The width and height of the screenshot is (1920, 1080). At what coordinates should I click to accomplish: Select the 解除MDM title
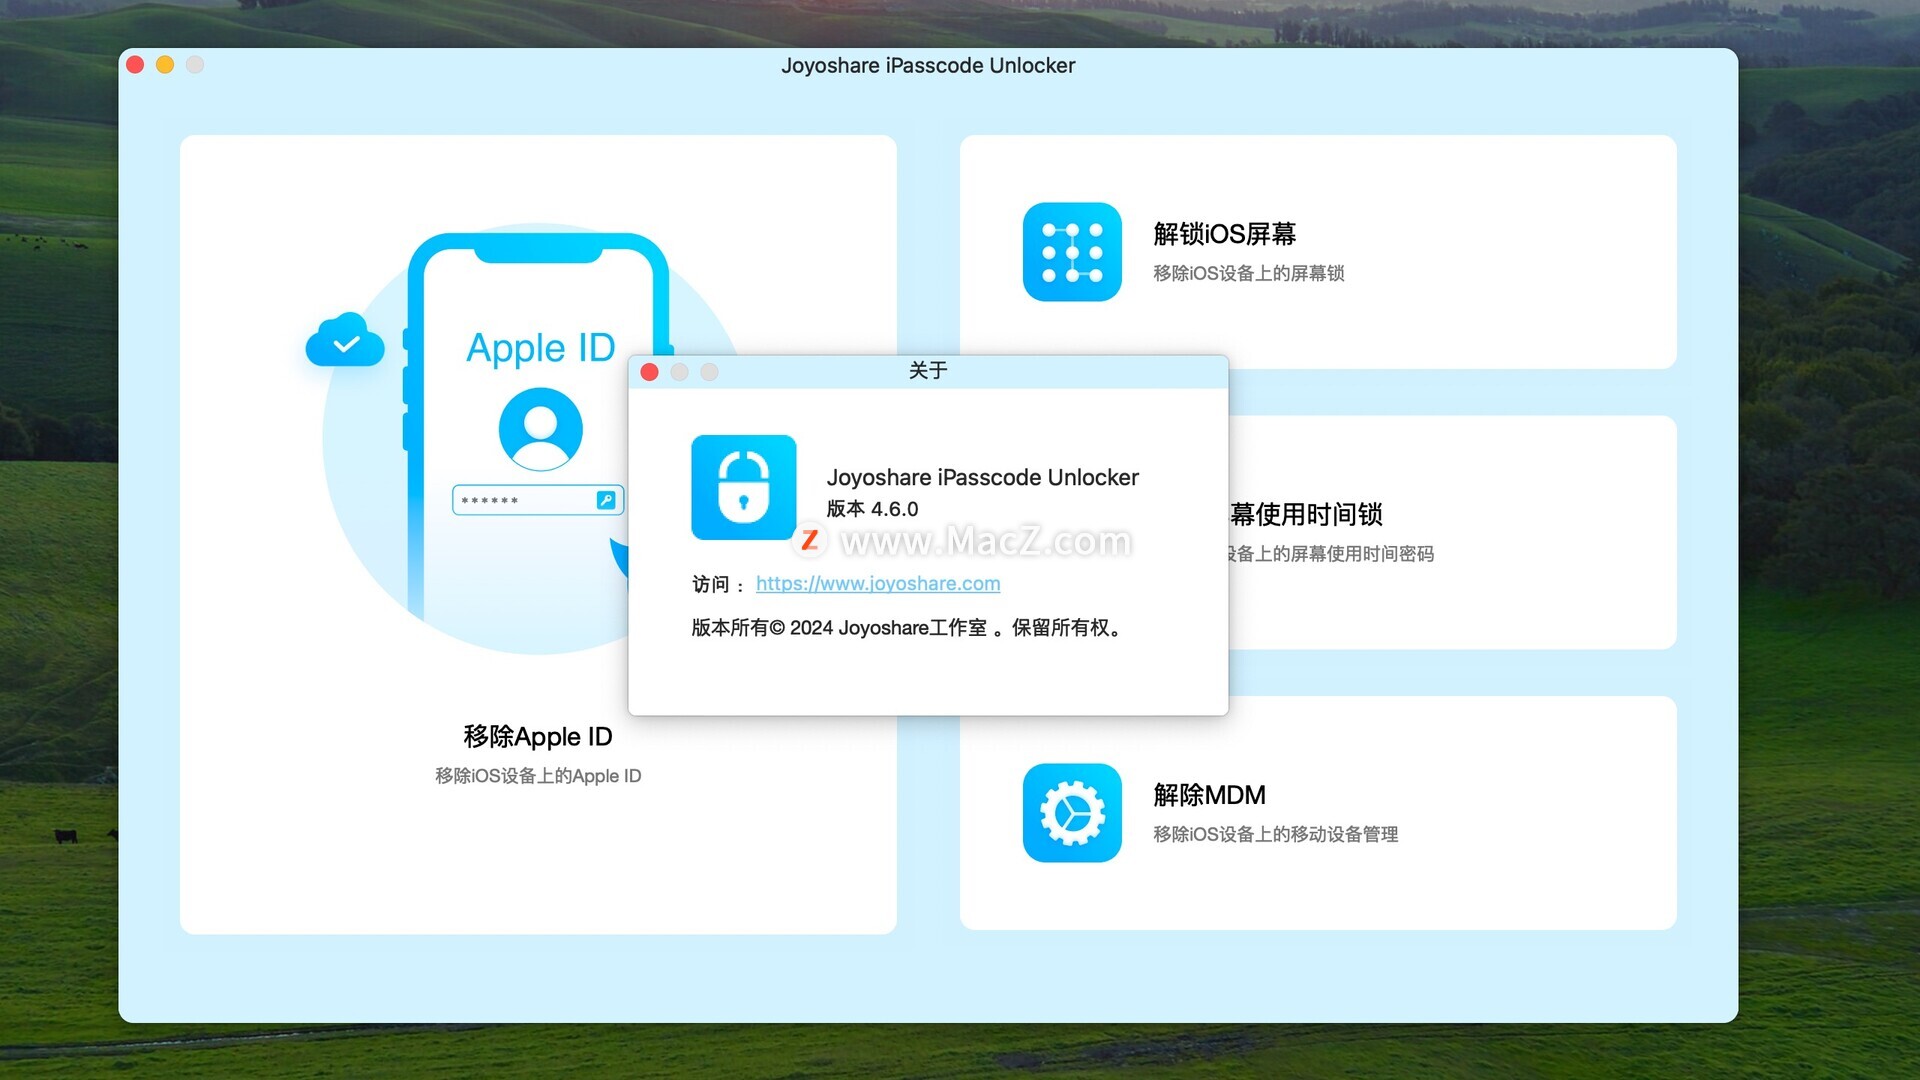point(1209,795)
